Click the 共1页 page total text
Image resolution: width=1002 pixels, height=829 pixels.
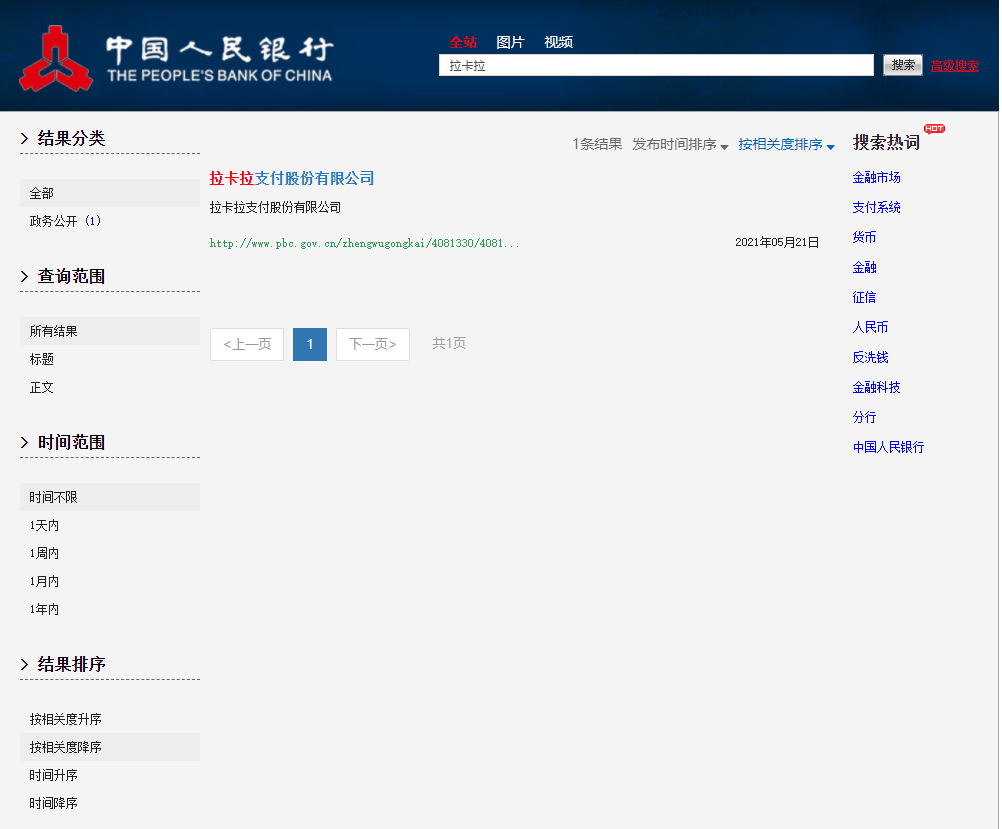449,343
